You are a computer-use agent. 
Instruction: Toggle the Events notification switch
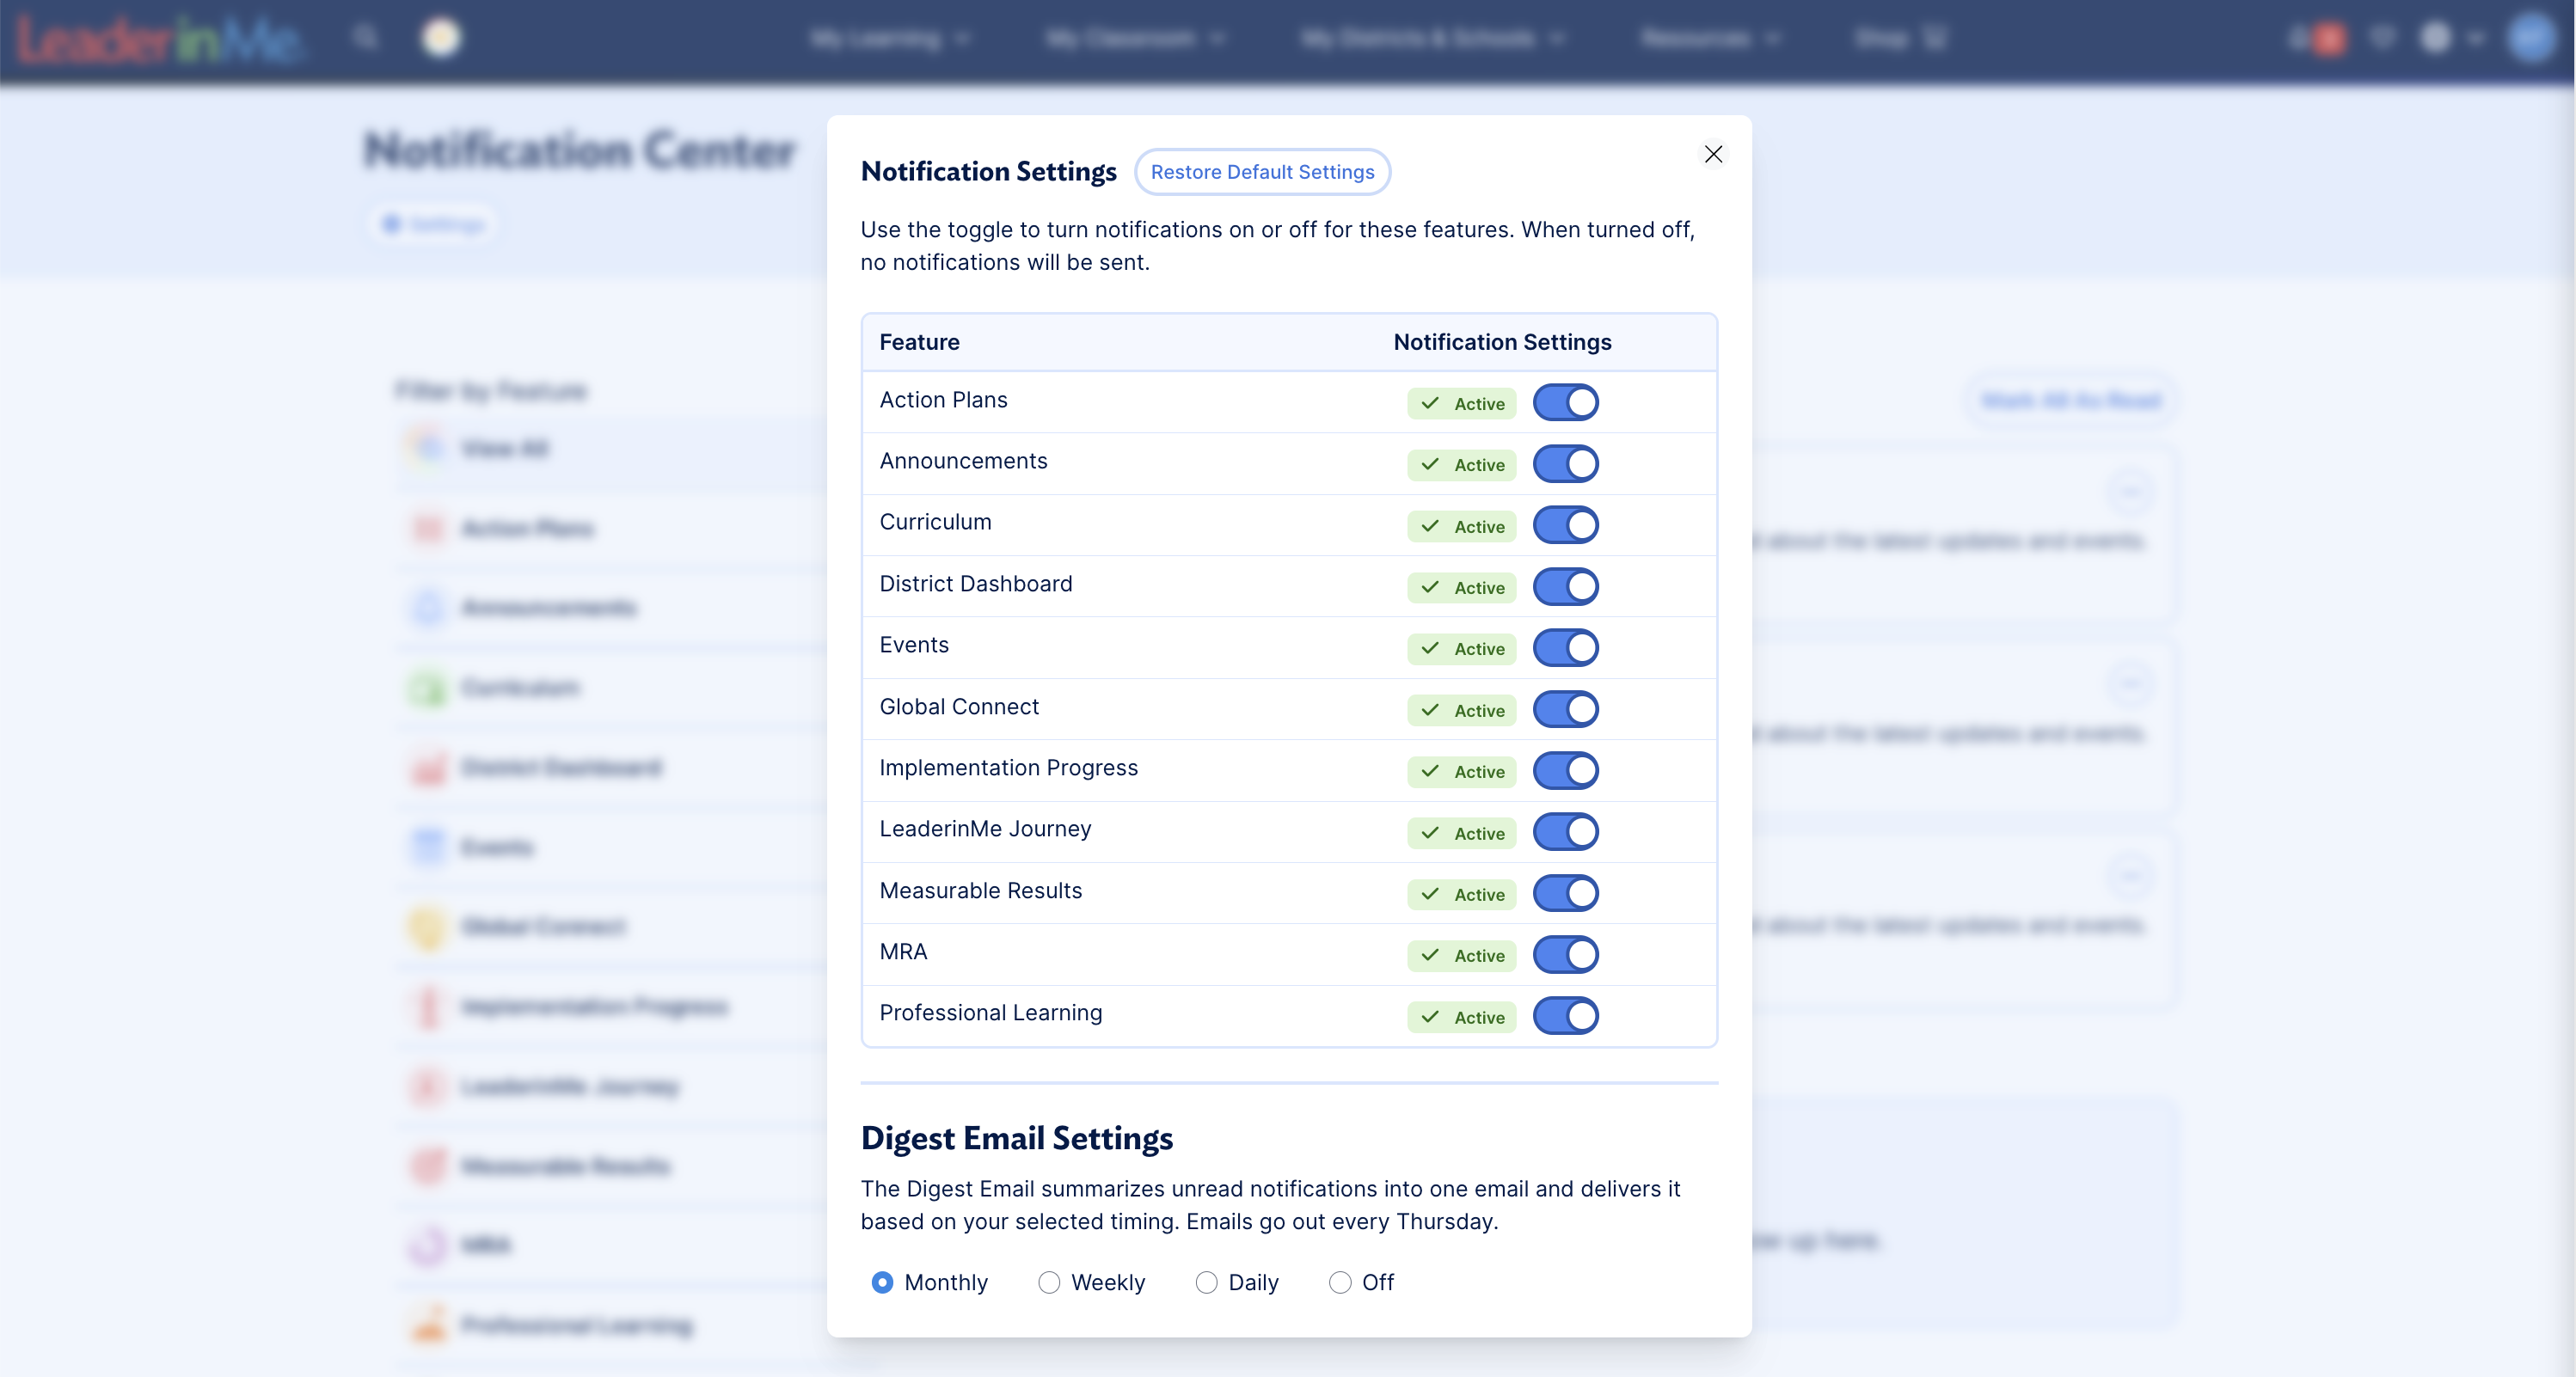(1566, 648)
